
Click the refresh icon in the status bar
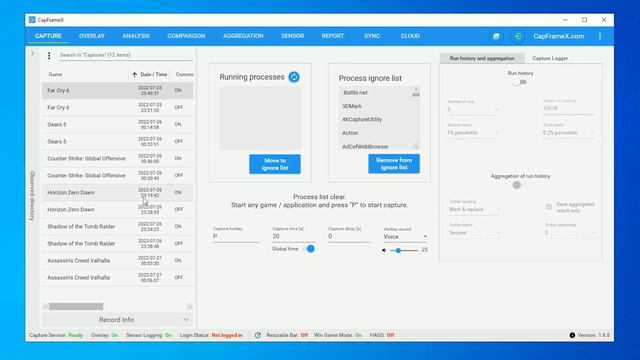258,335
